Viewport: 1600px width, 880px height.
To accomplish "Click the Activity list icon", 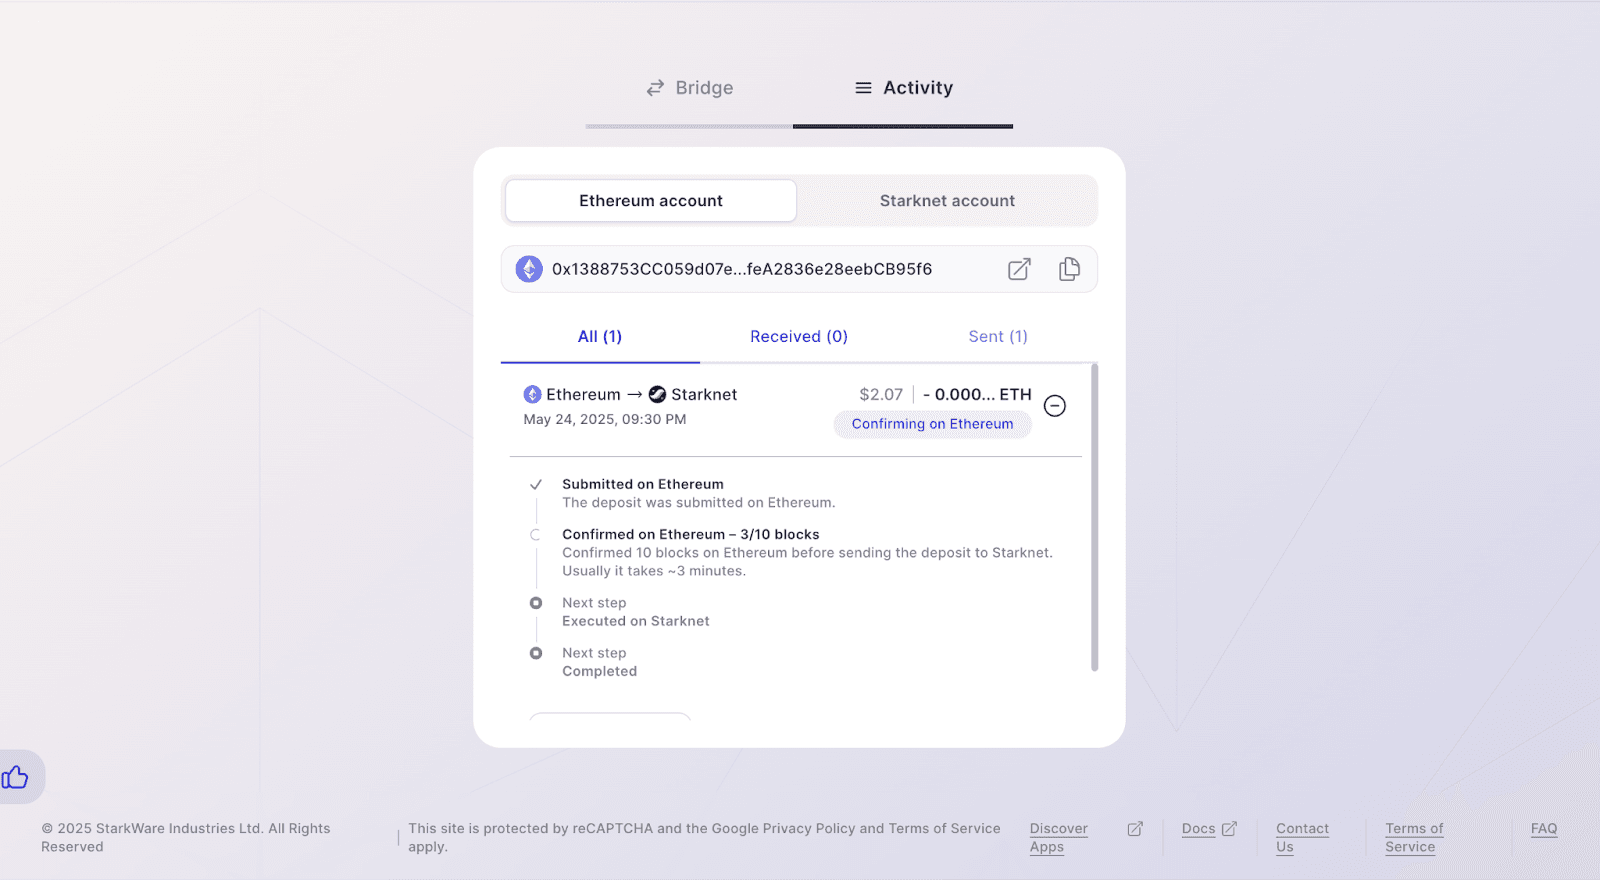I will tap(863, 88).
